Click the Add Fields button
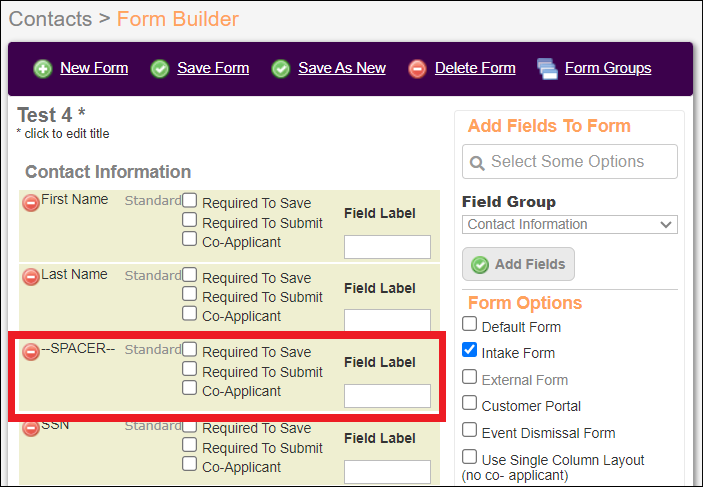703x487 pixels. tap(518, 264)
